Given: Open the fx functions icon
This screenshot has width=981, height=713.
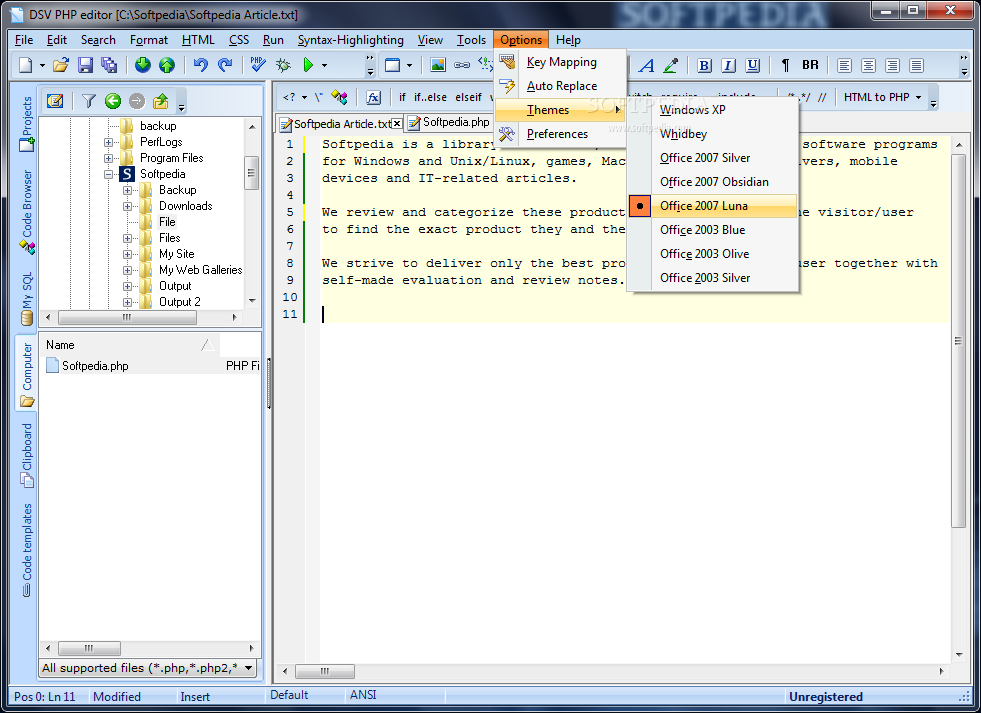Looking at the screenshot, I should pos(374,98).
